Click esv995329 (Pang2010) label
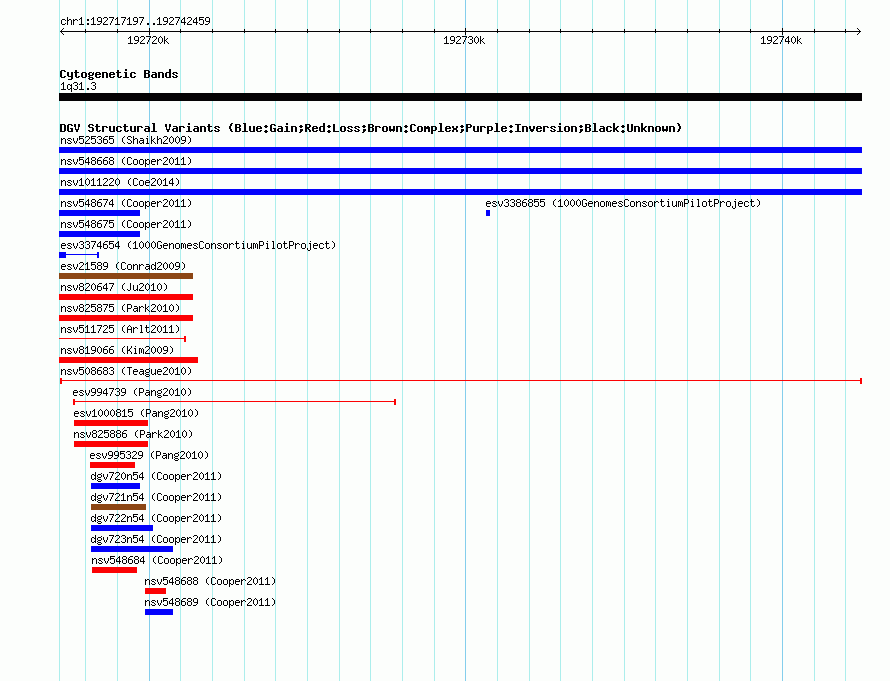The image size is (890, 681). coord(149,455)
